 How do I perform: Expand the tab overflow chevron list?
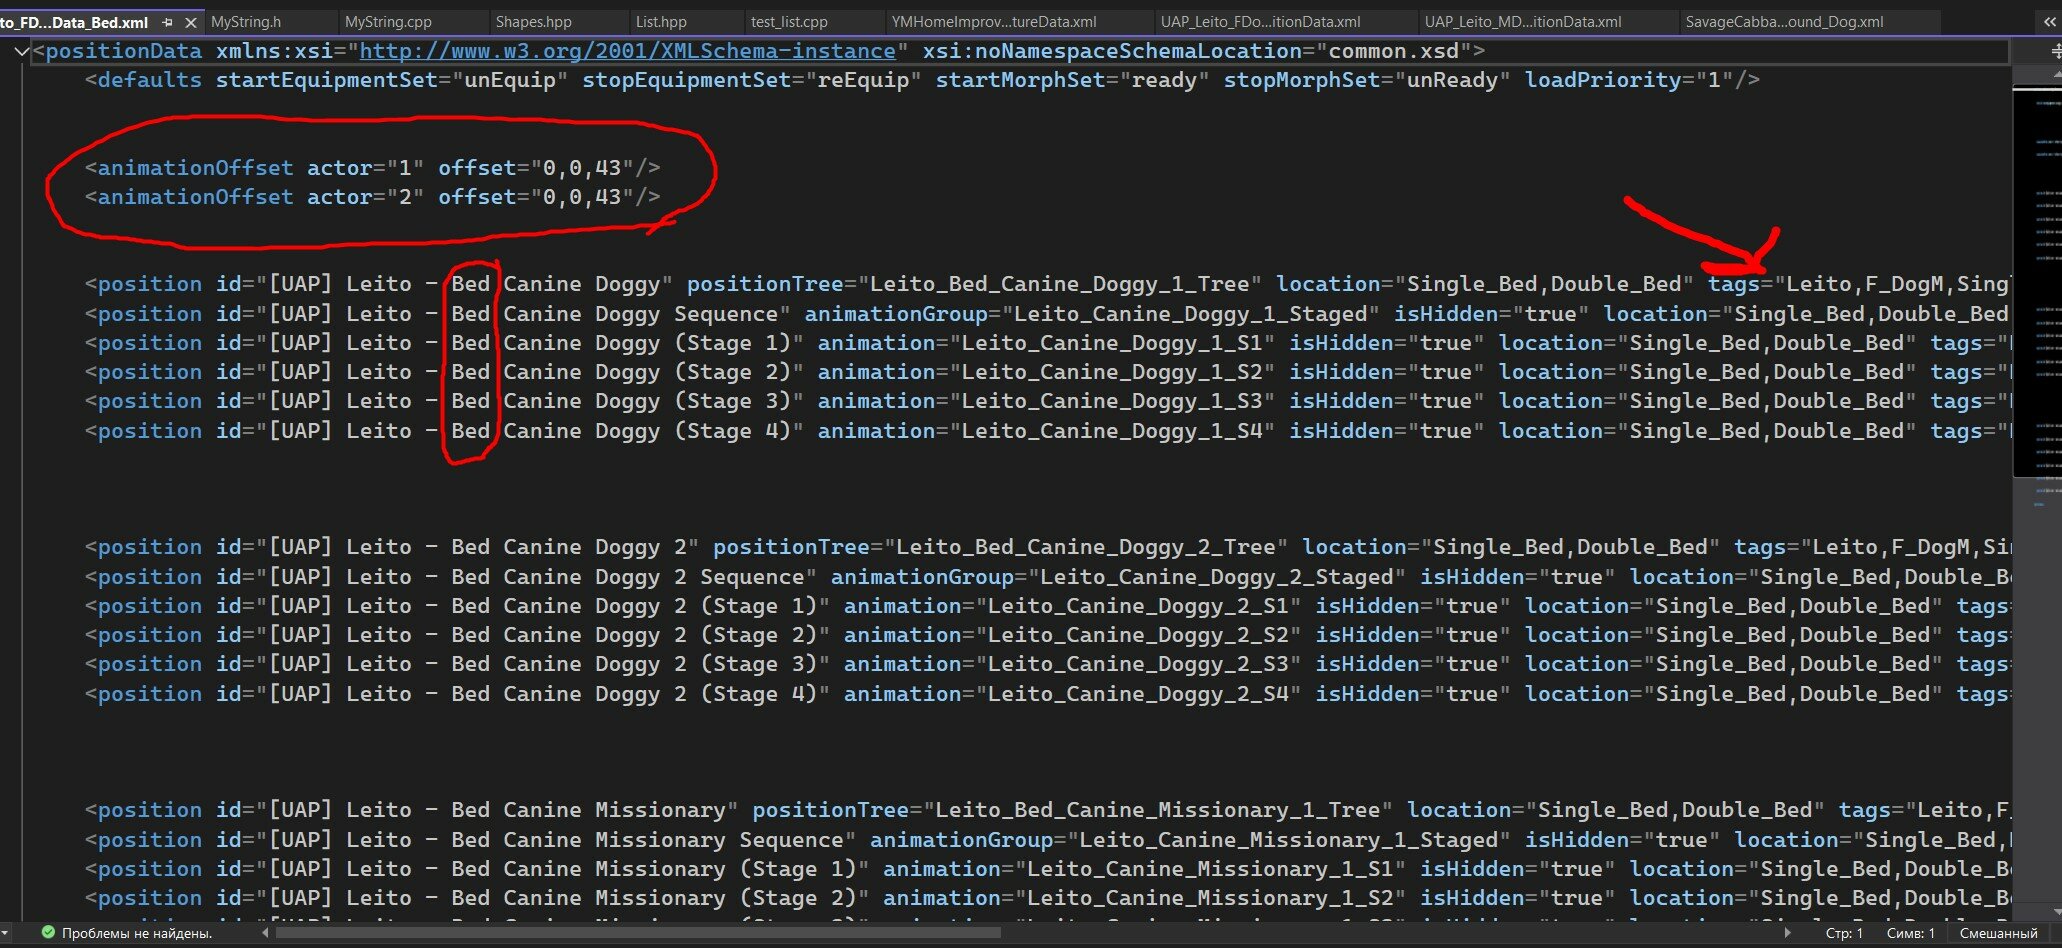[2049, 21]
